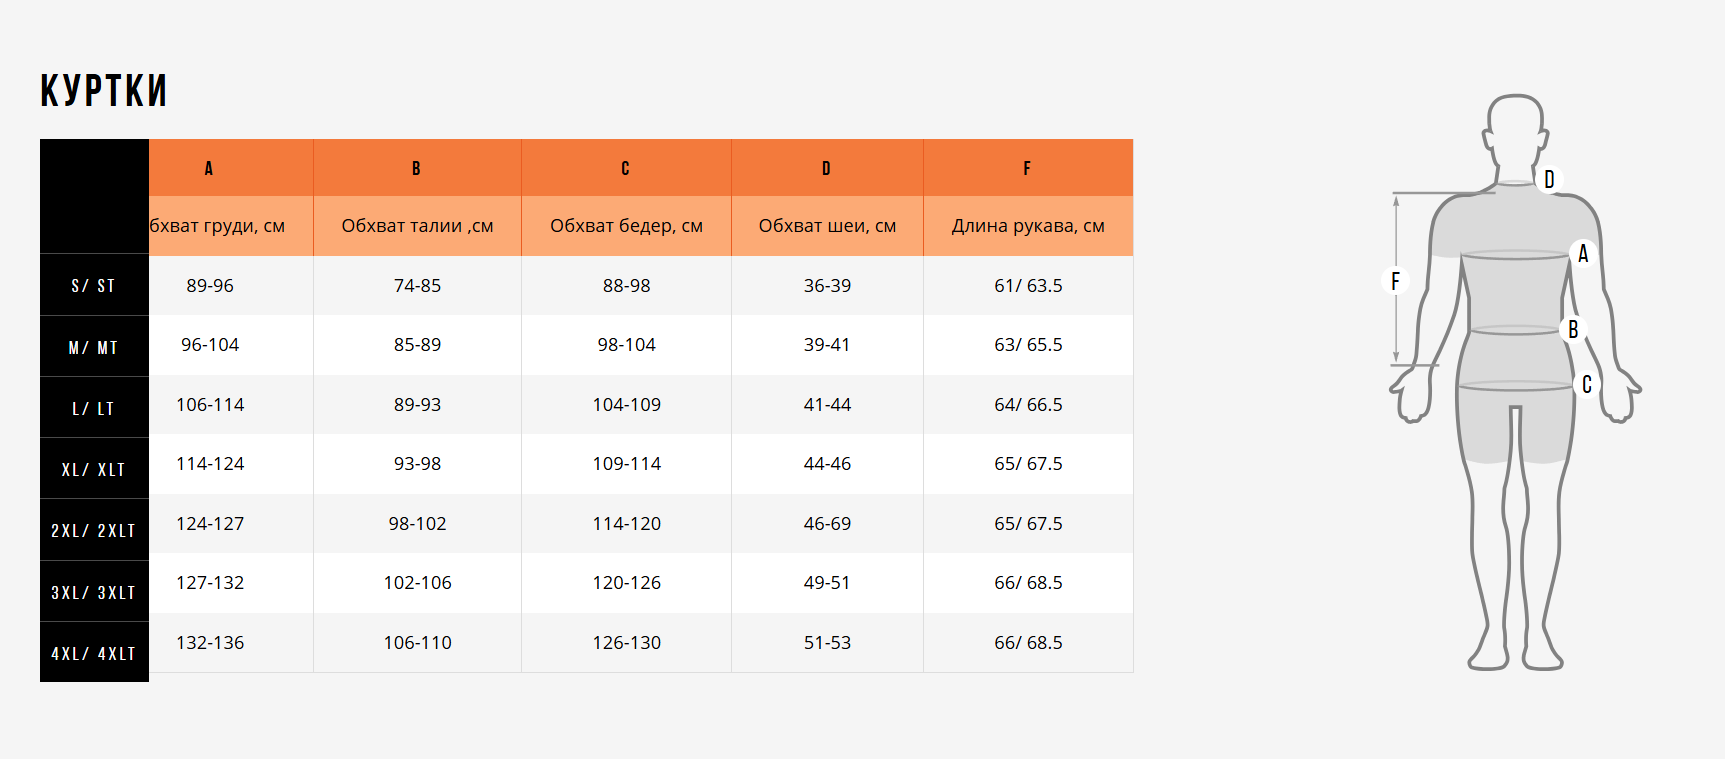Screen dimensions: 1725x759
Task: Click the A chest marker on the figure
Action: point(1582,254)
